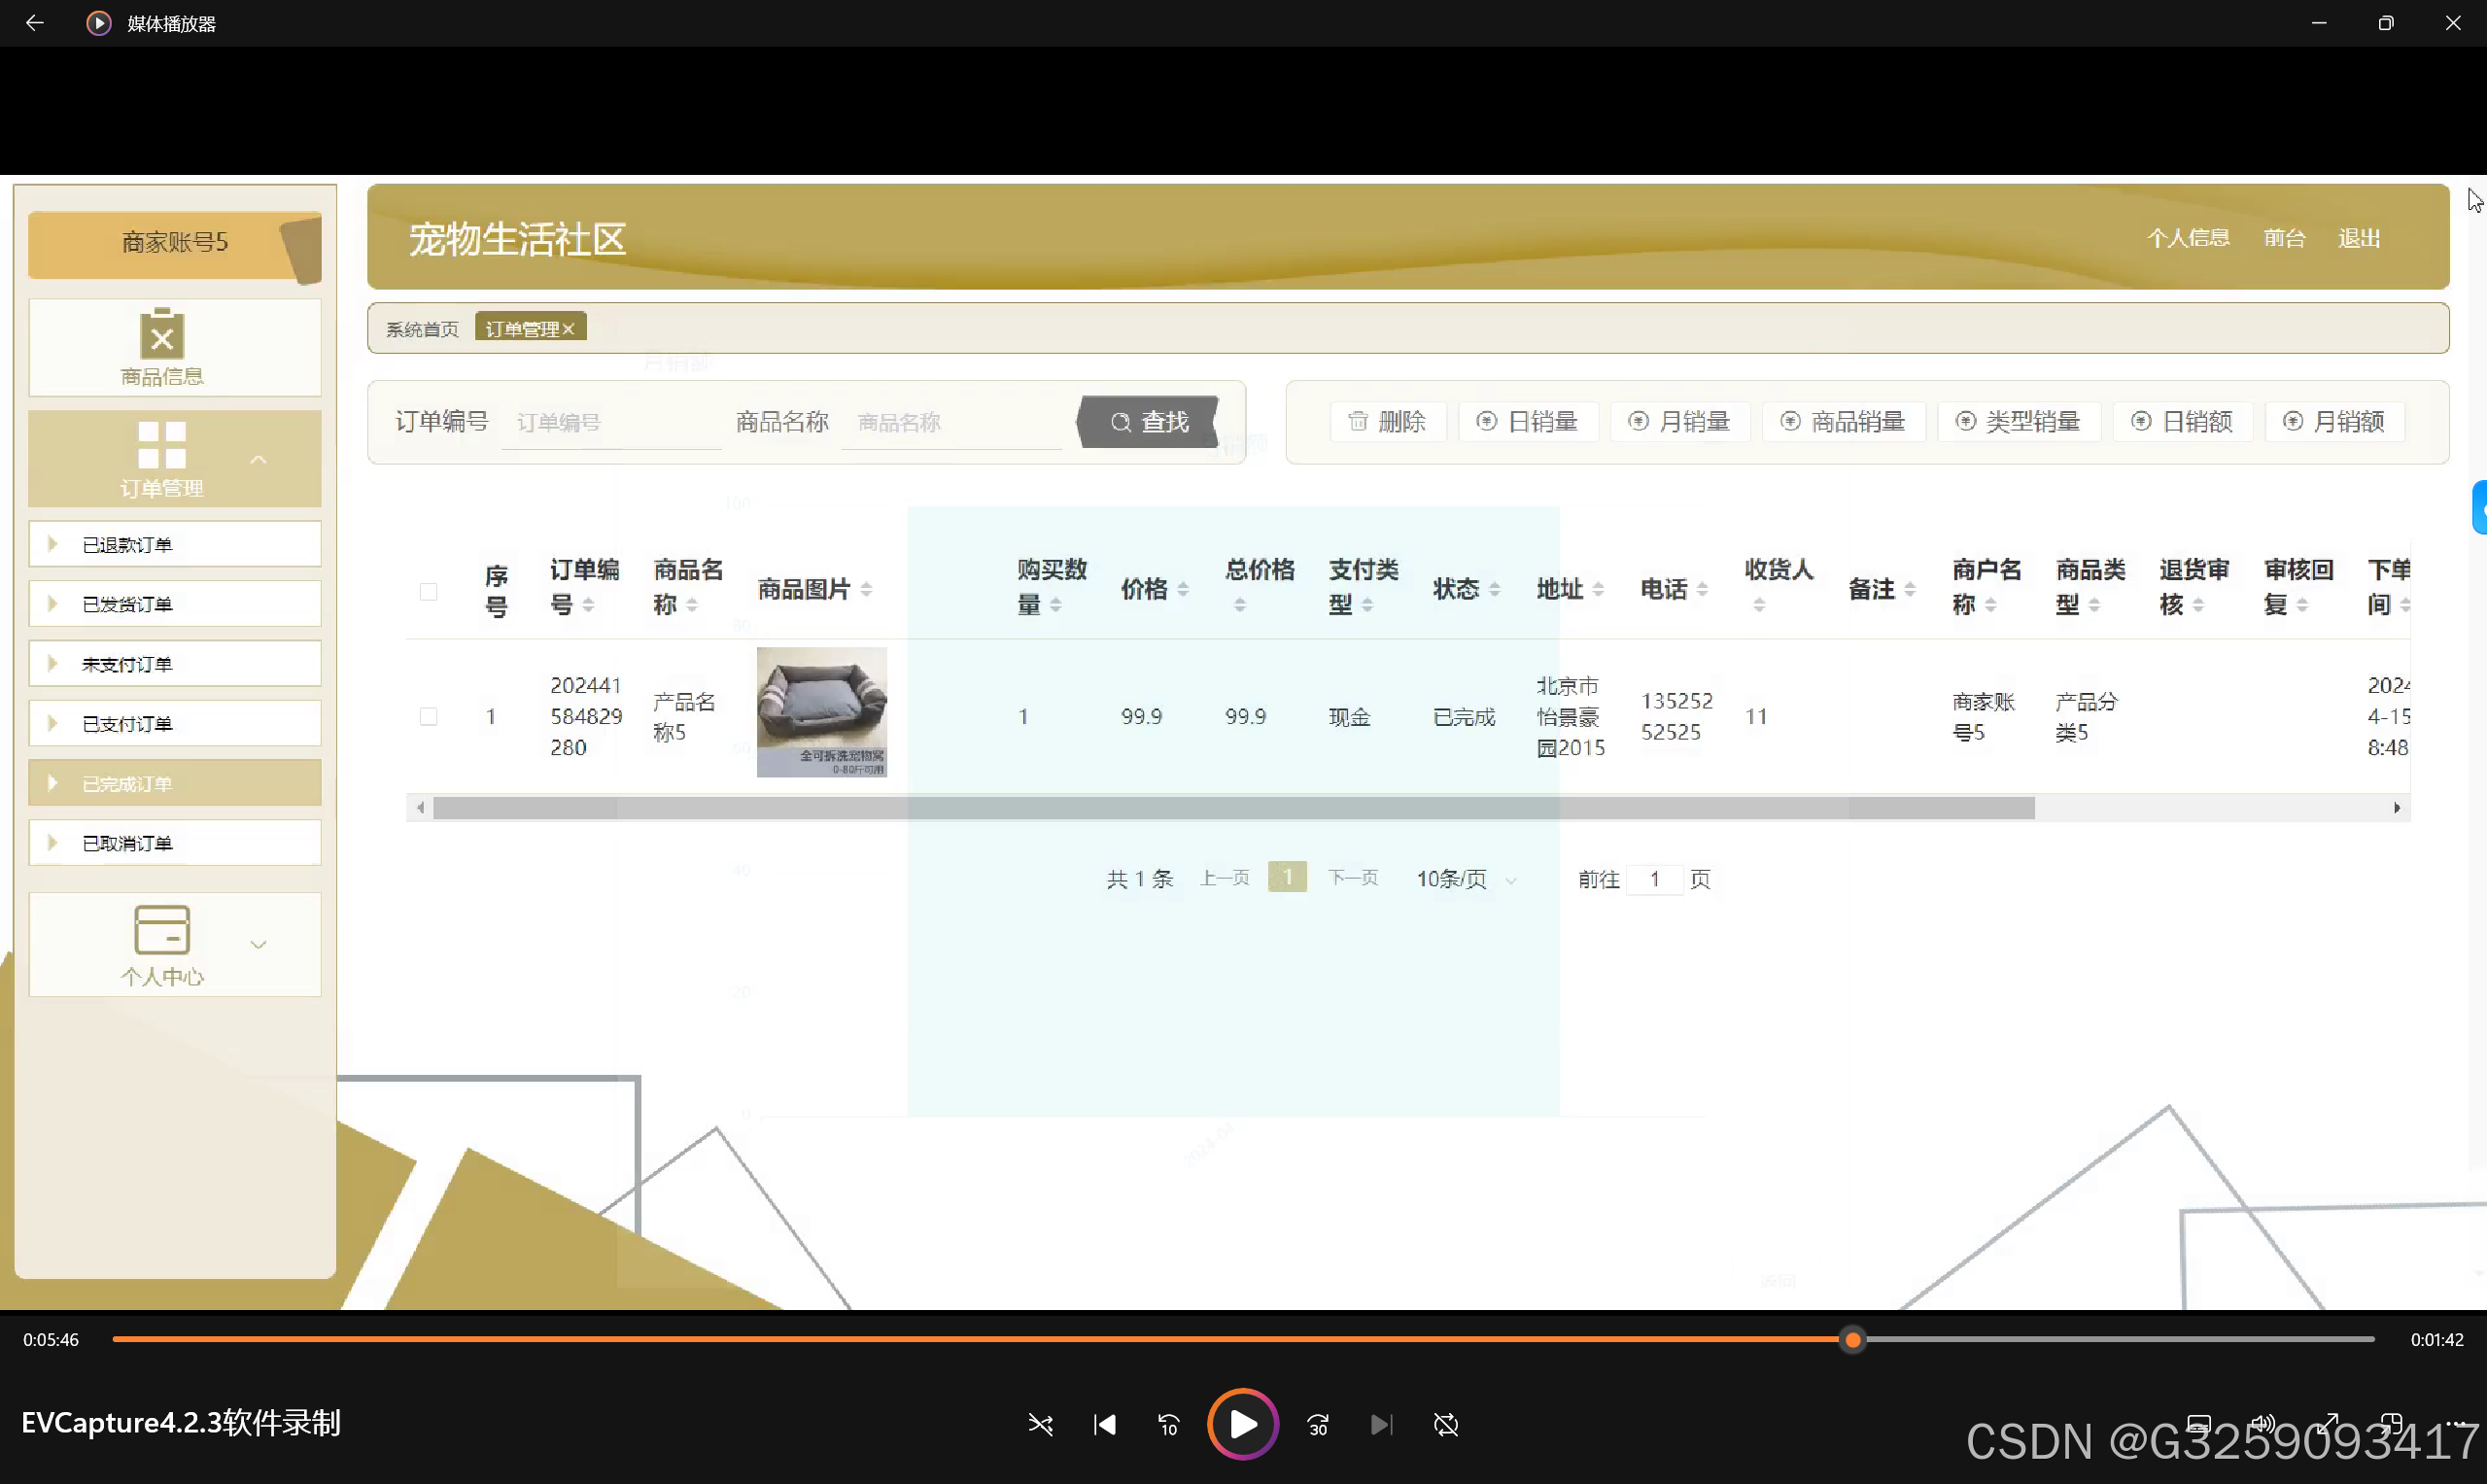Open 已发货订单 in the sidebar

(x=175, y=604)
